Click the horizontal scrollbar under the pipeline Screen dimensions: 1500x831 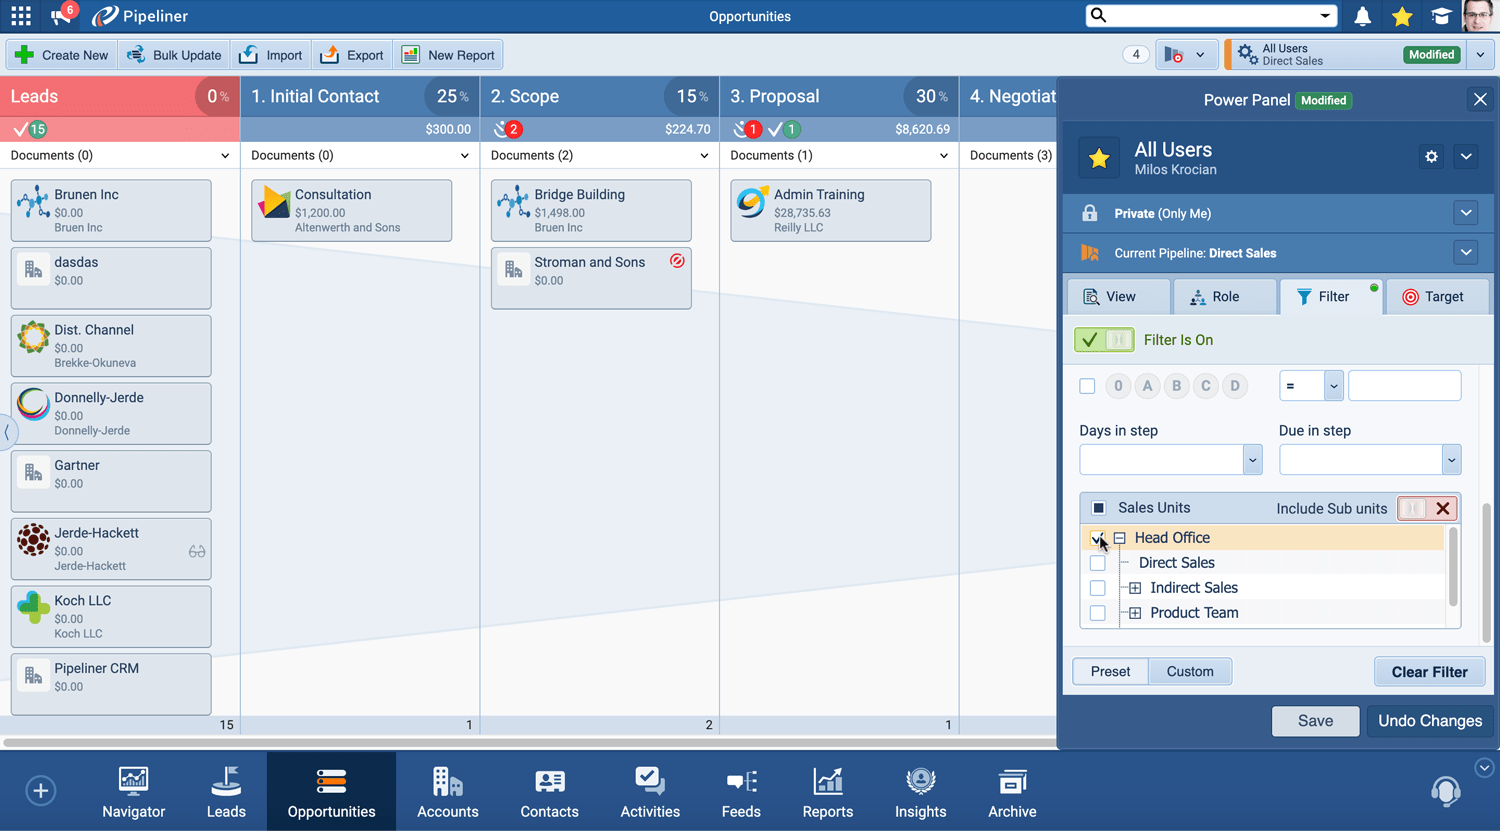[528, 743]
